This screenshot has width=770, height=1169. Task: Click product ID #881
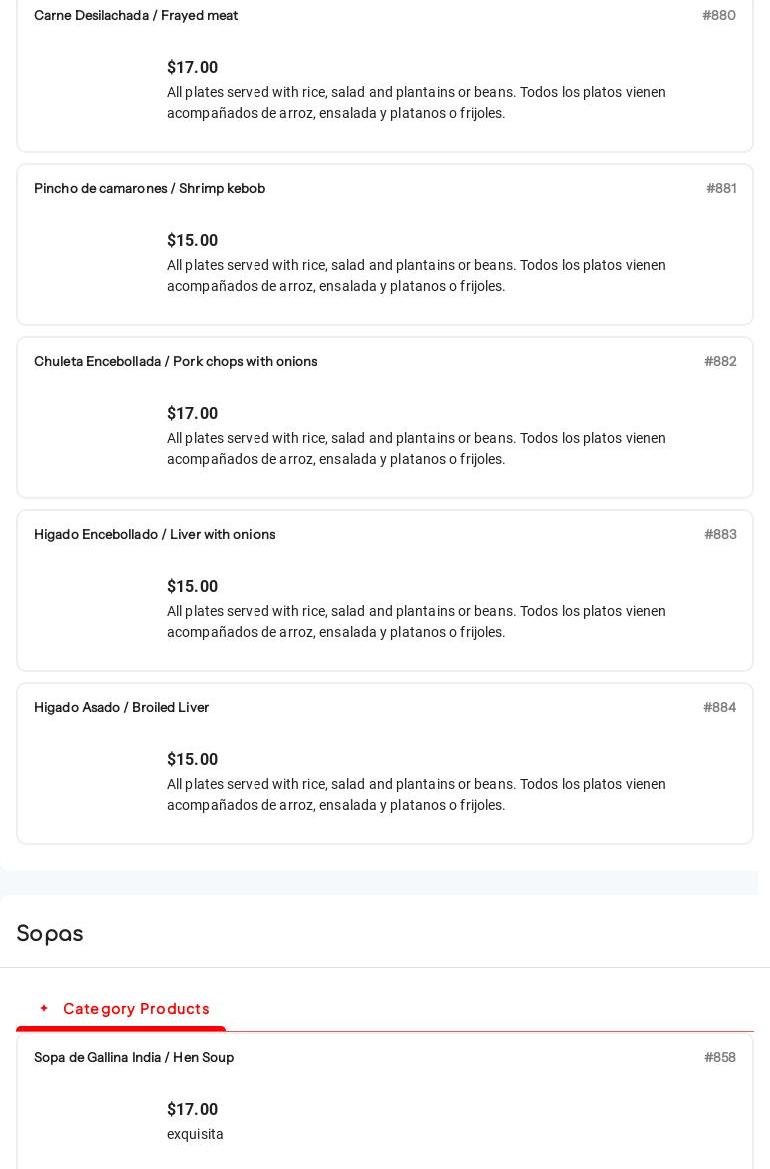point(720,188)
